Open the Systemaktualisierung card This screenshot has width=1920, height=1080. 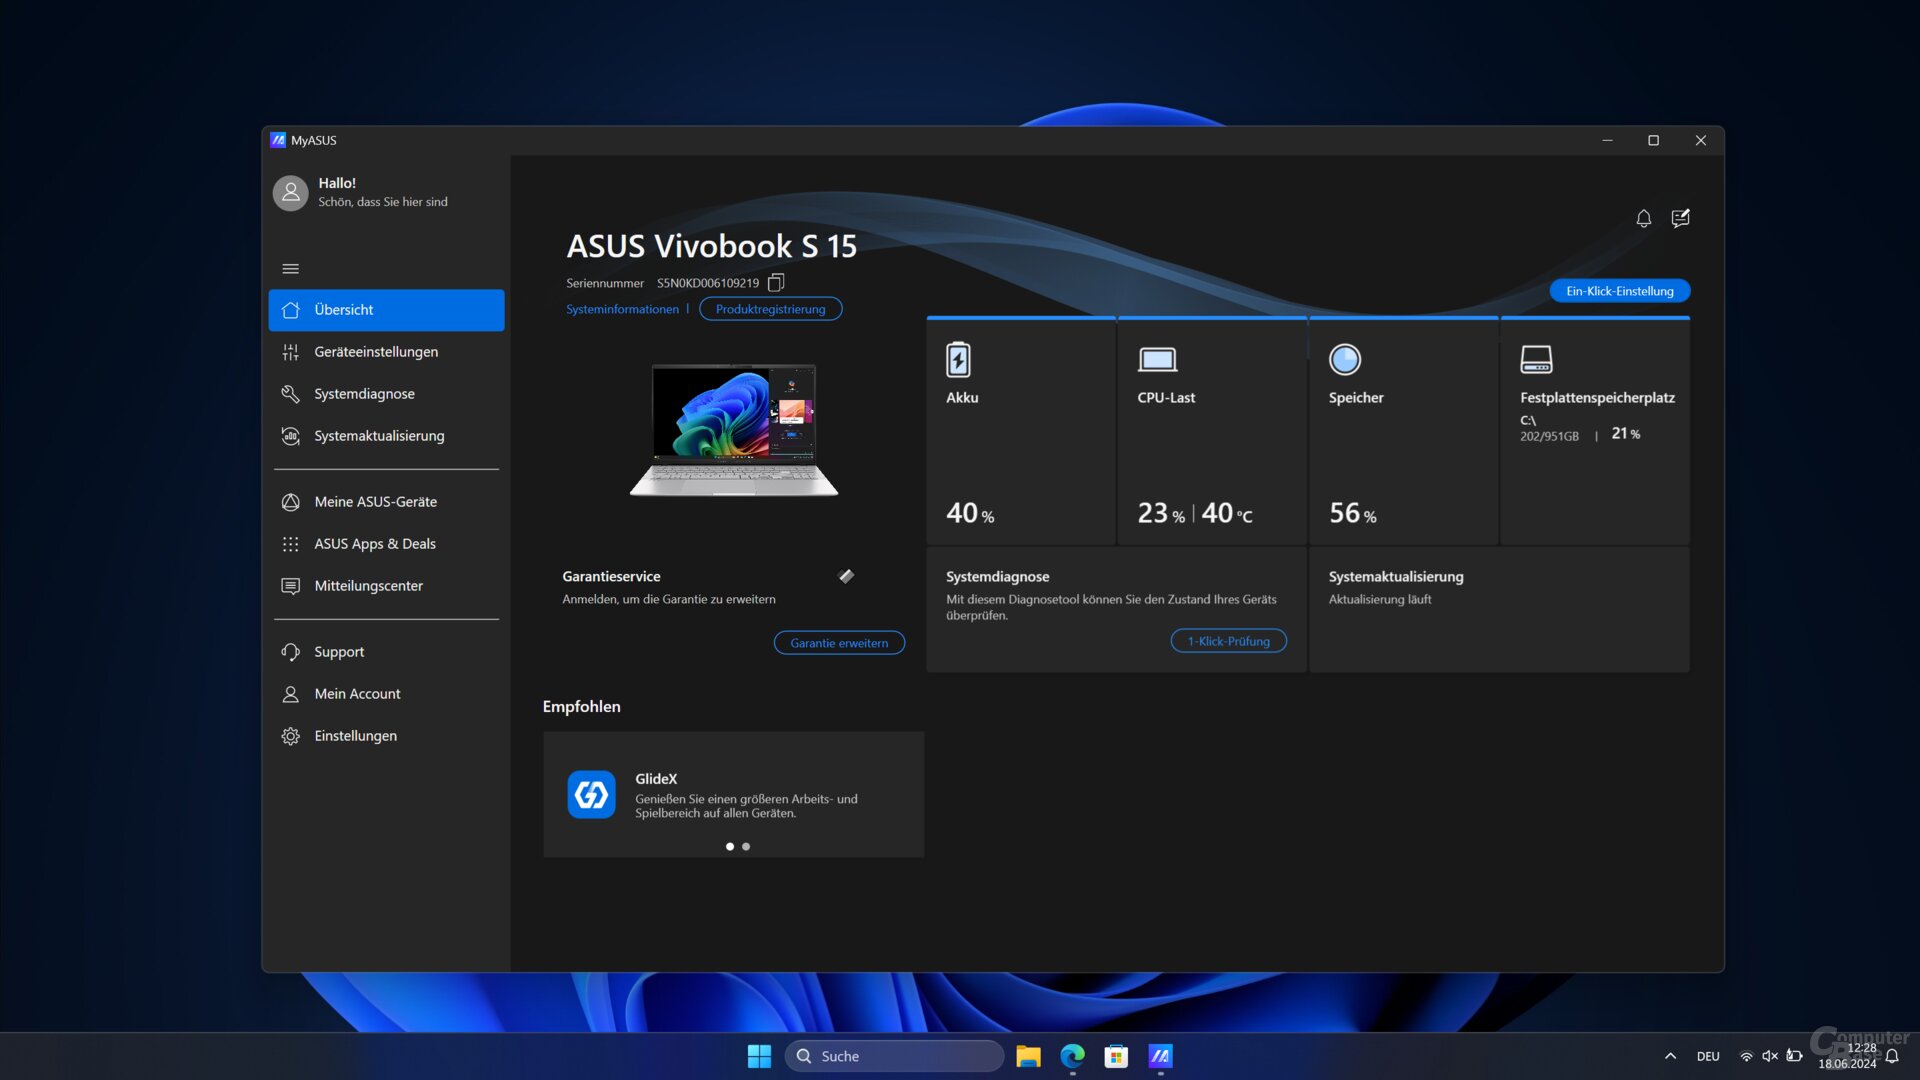pyautogui.click(x=1499, y=609)
